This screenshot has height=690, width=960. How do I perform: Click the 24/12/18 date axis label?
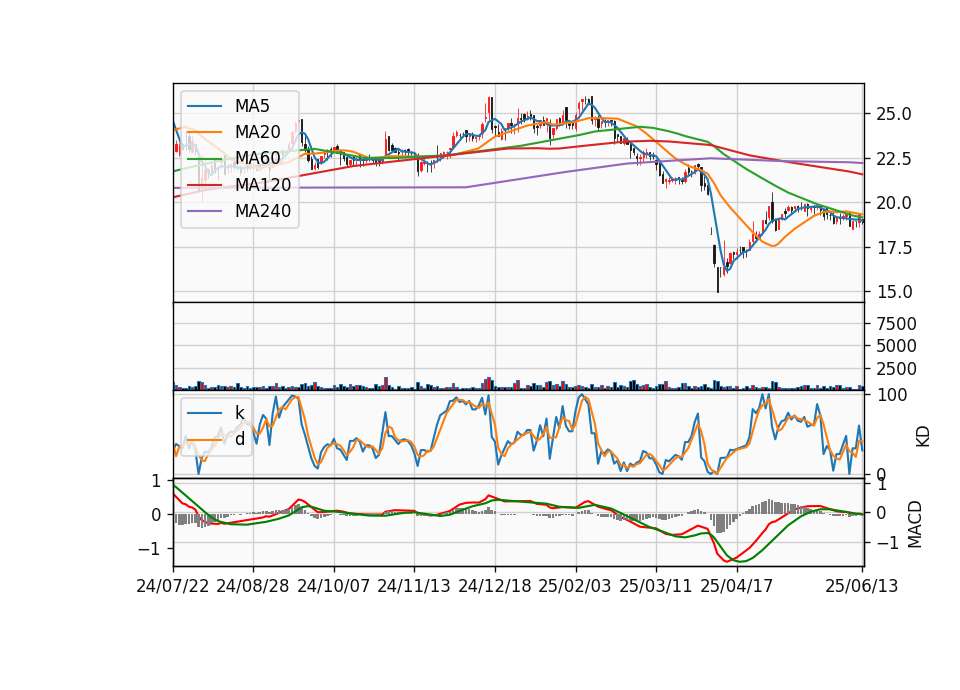pyautogui.click(x=495, y=586)
